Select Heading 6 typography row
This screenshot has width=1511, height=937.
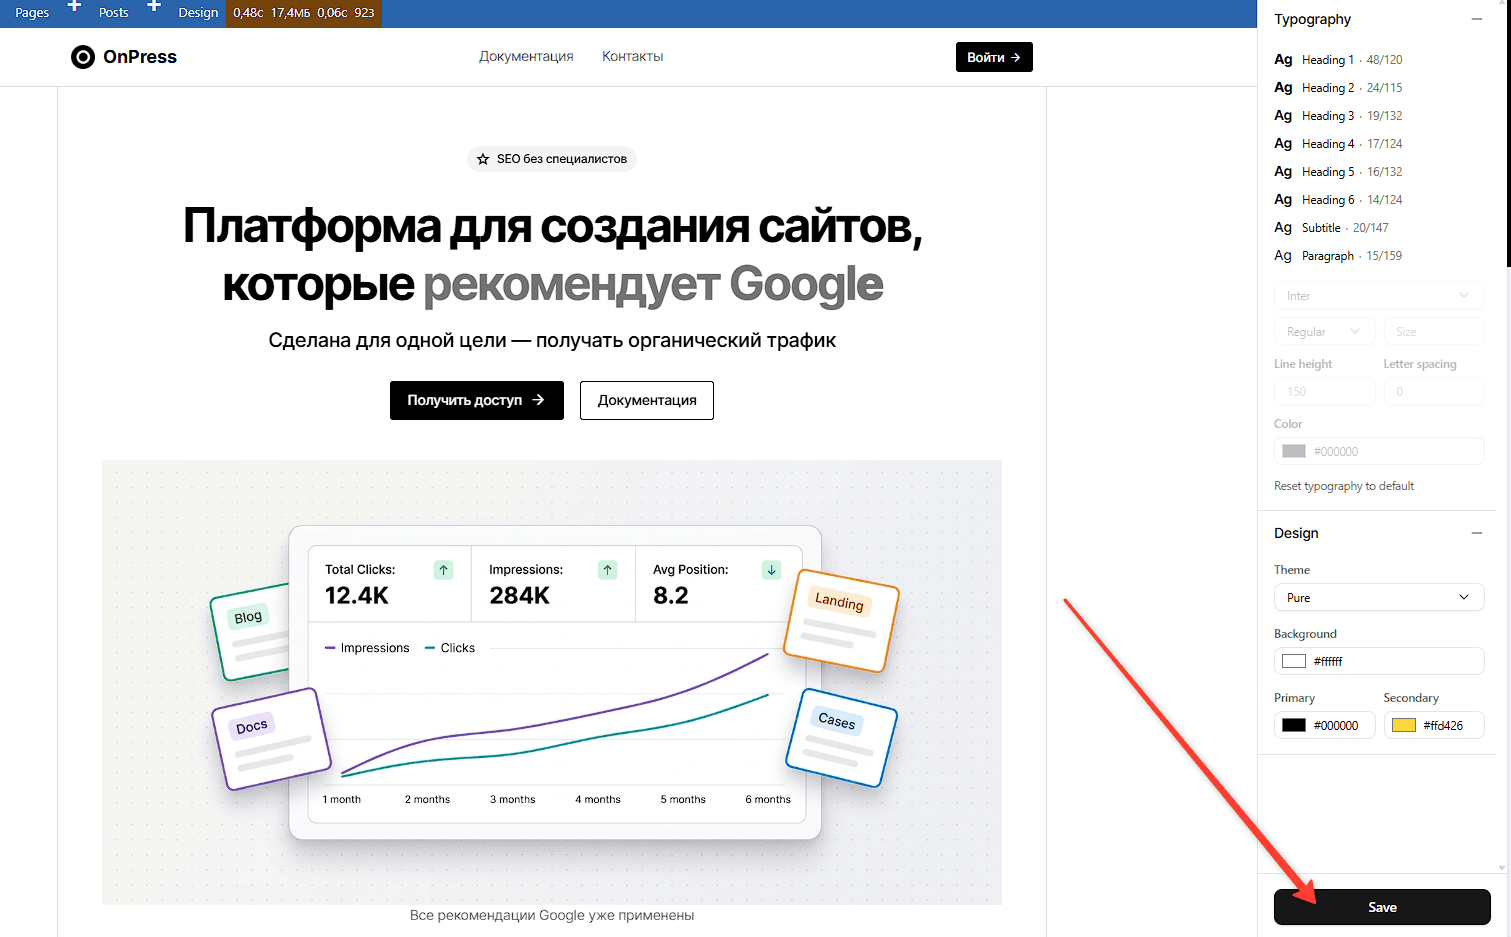[x=1339, y=200]
